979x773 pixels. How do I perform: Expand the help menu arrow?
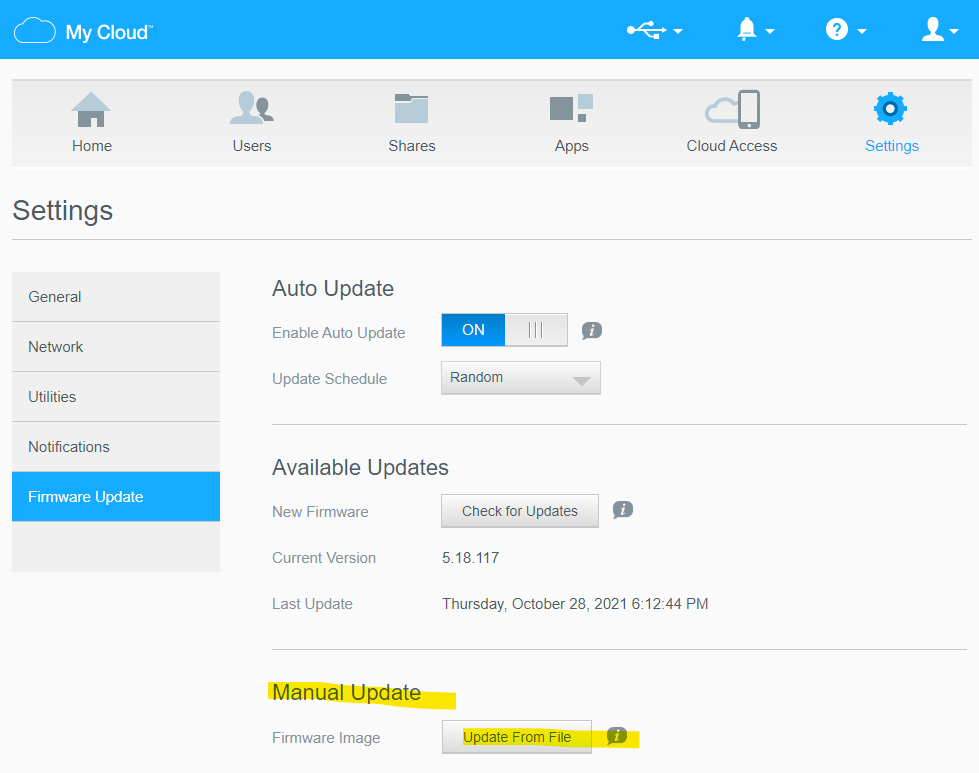coord(862,31)
